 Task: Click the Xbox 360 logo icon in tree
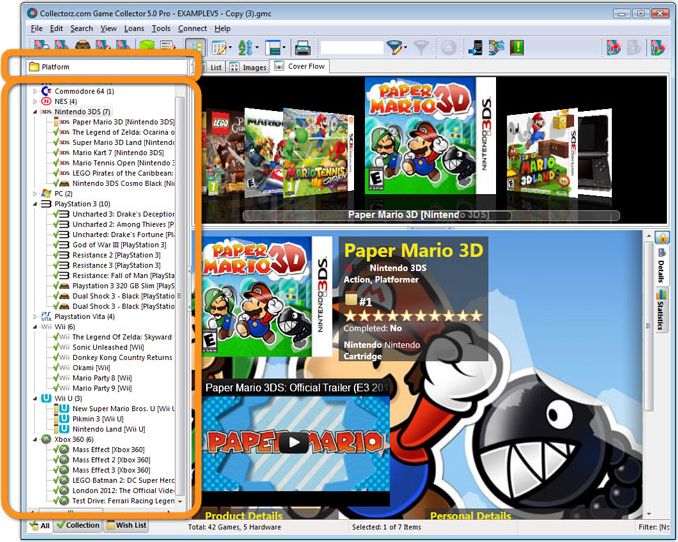(x=46, y=439)
